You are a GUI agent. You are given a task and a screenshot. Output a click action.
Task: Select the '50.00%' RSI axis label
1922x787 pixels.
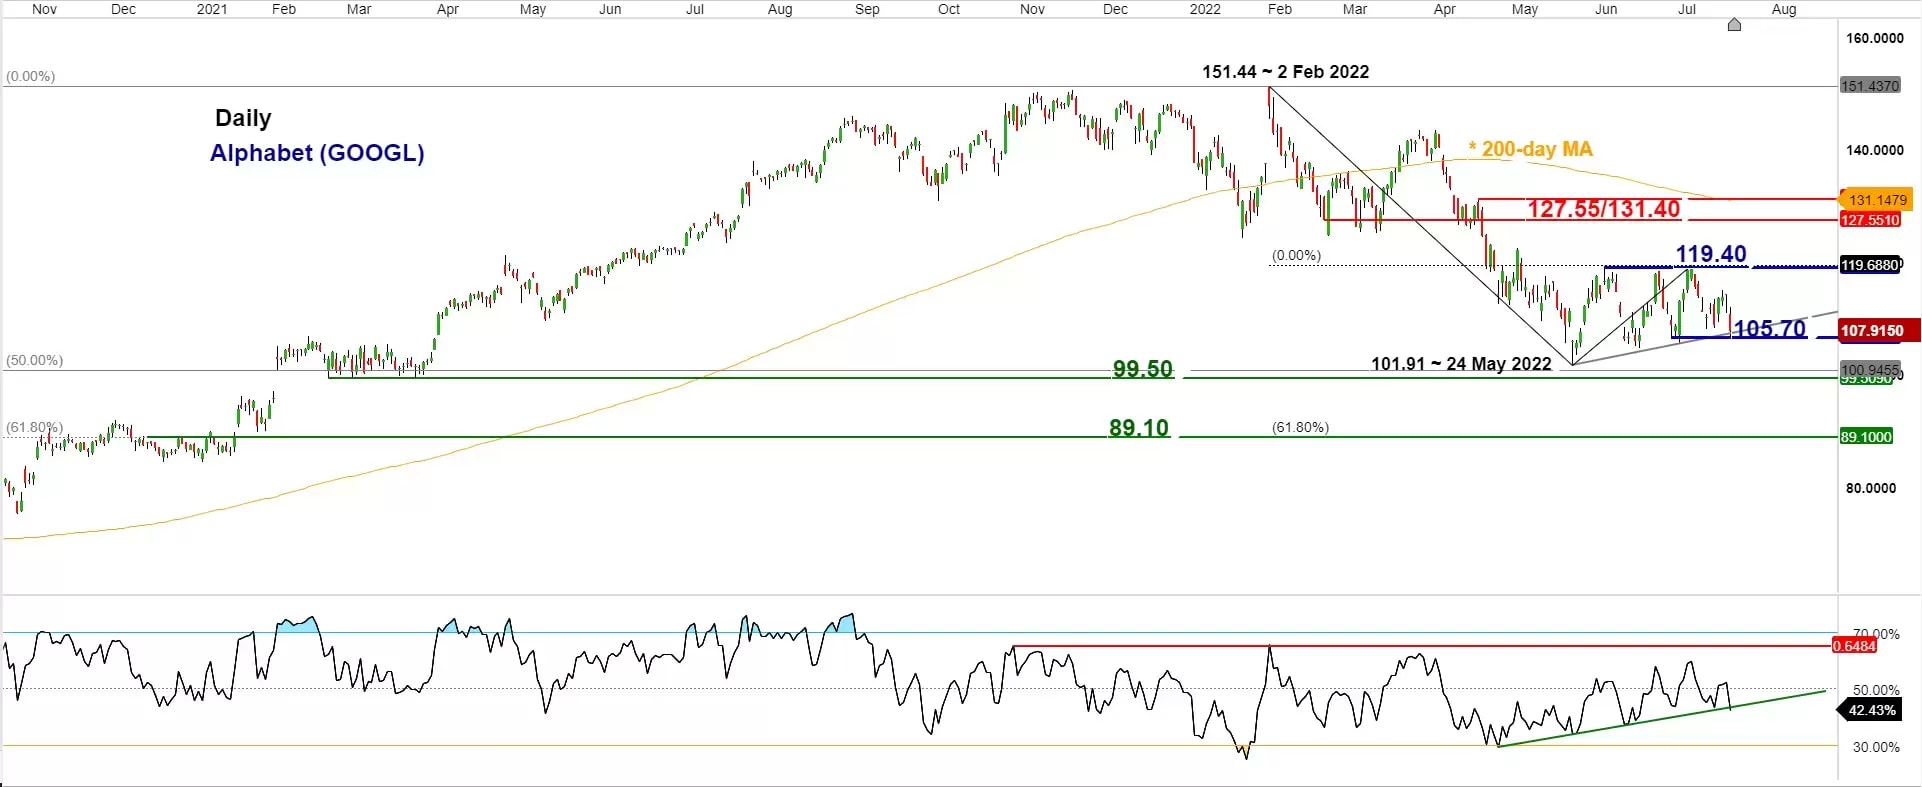tap(1876, 690)
